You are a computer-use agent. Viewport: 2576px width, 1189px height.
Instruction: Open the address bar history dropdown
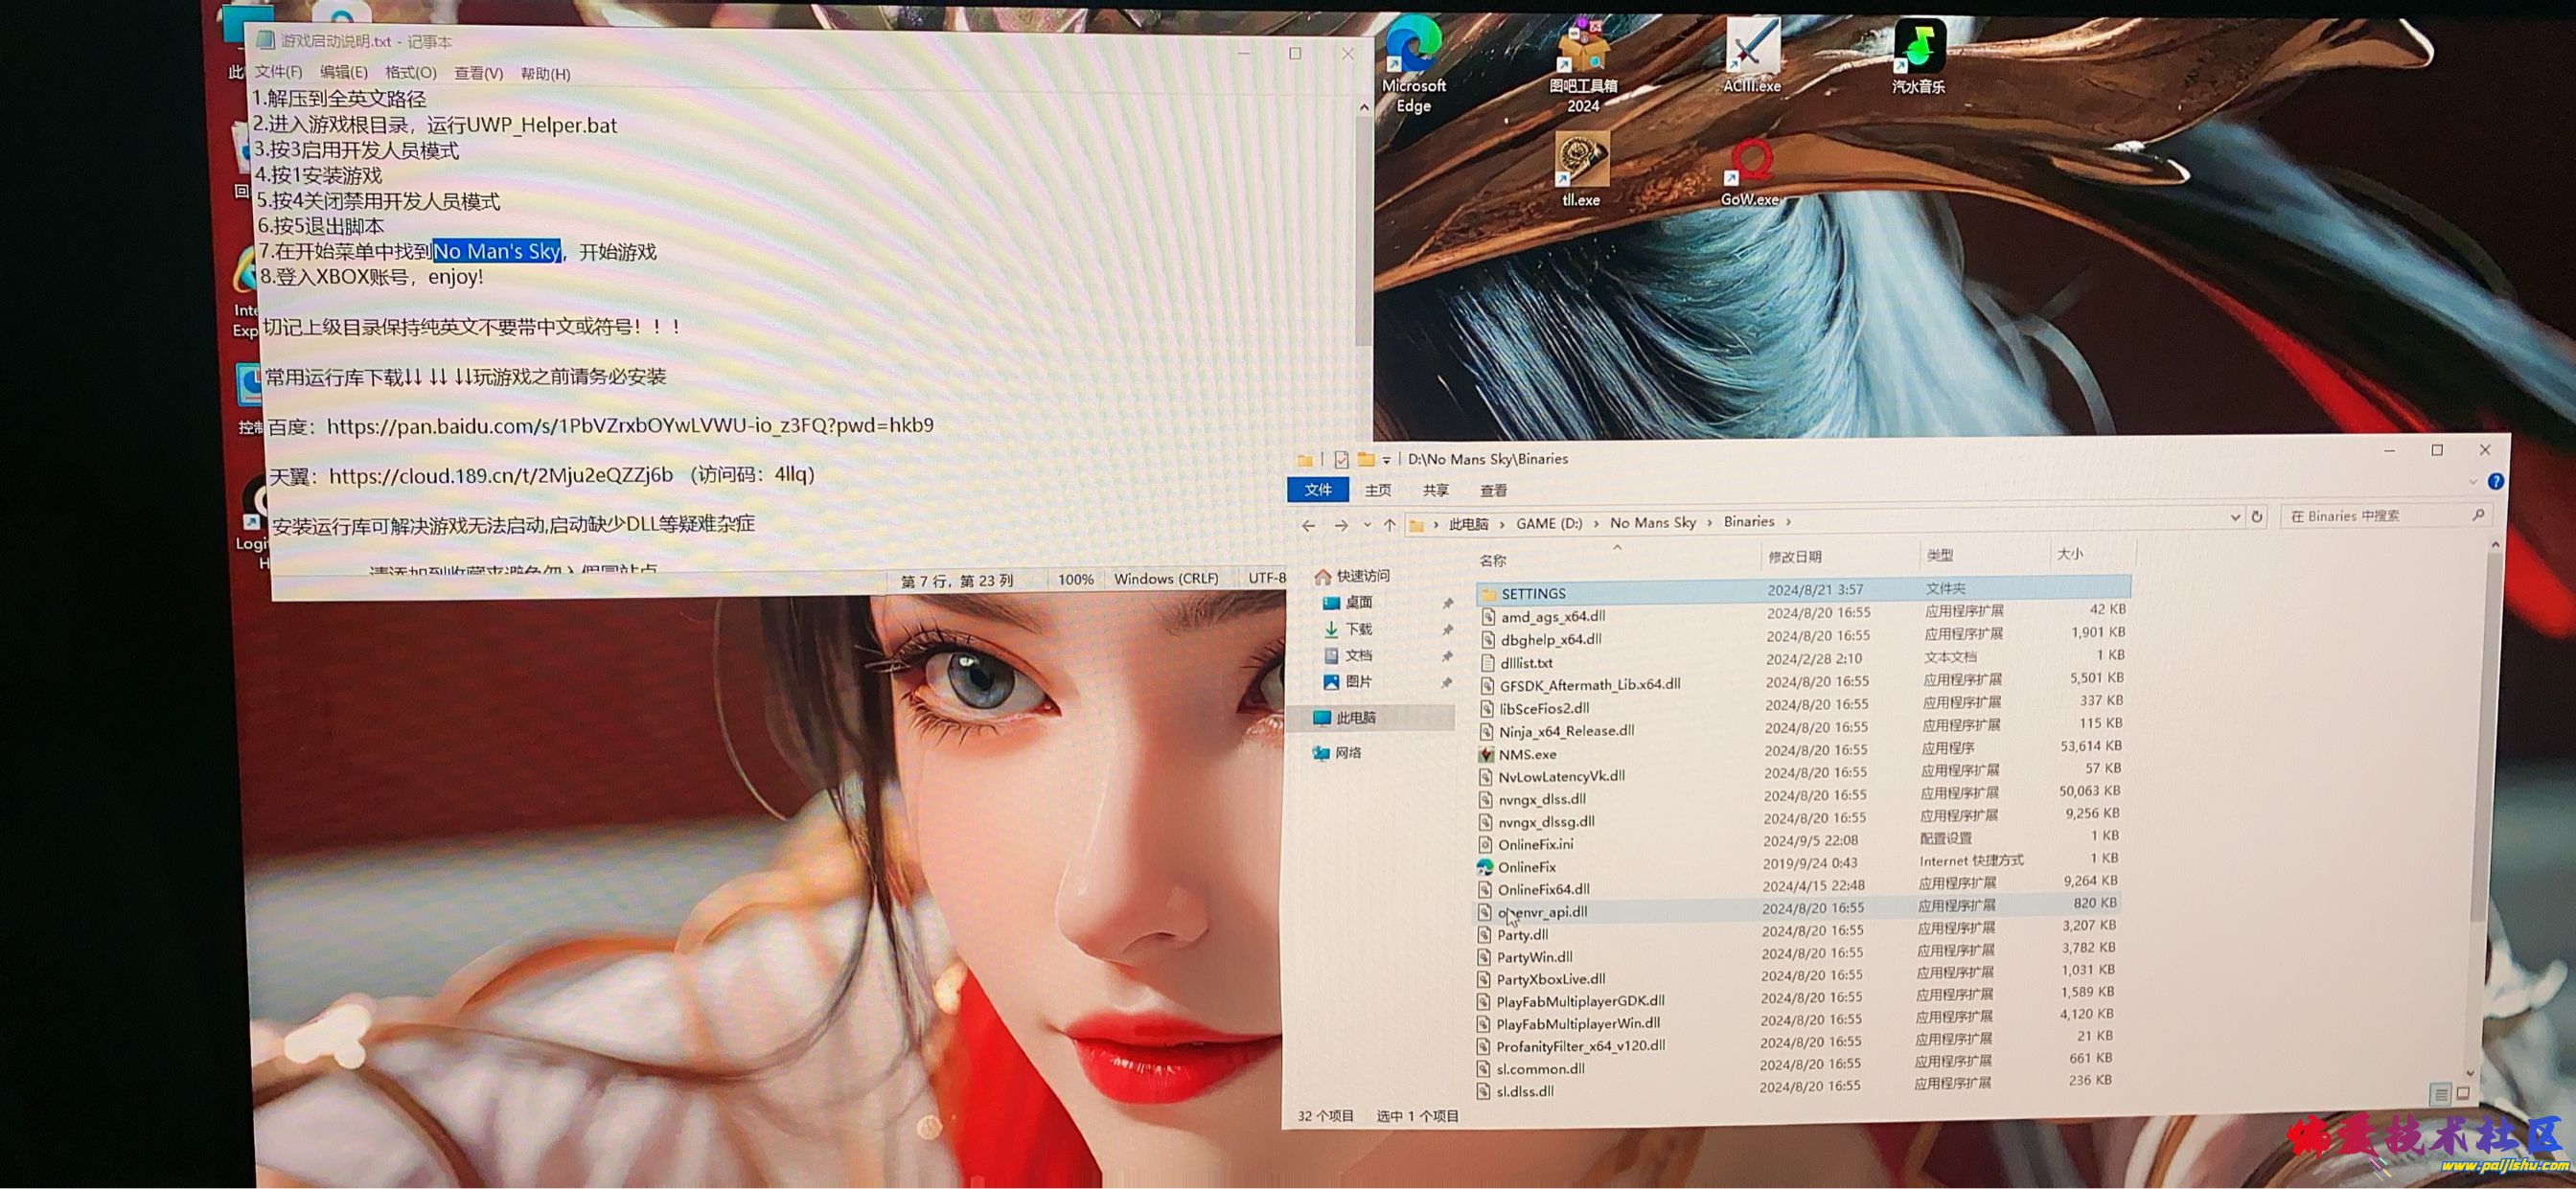click(x=2235, y=517)
